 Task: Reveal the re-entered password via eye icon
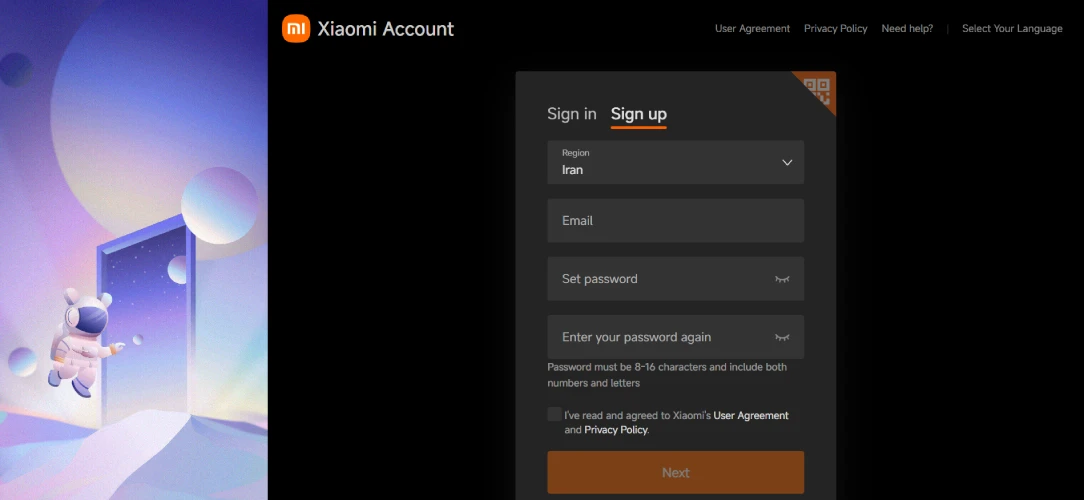coord(782,338)
